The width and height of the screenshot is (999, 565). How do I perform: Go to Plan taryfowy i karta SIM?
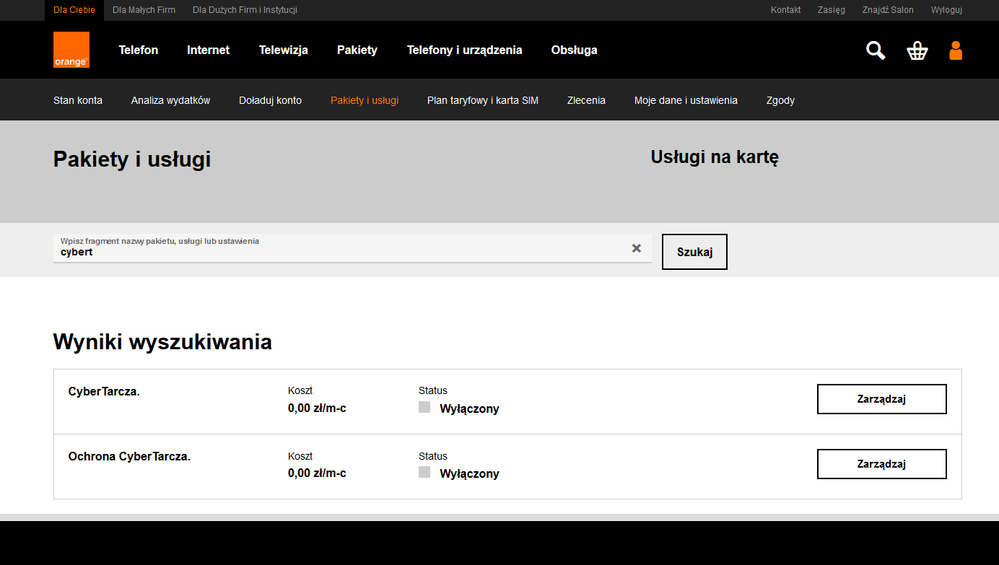482,100
